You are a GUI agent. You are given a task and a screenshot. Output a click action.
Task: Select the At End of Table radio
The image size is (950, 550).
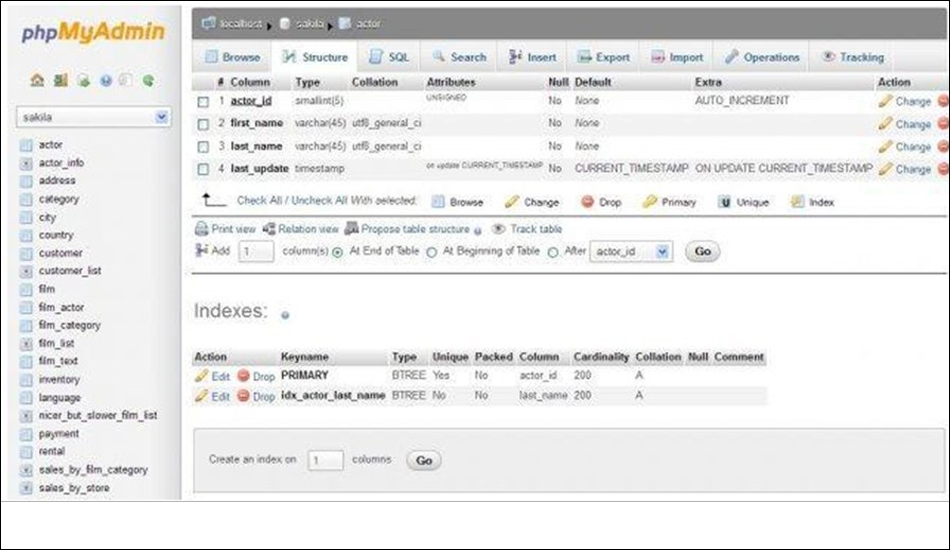(337, 252)
